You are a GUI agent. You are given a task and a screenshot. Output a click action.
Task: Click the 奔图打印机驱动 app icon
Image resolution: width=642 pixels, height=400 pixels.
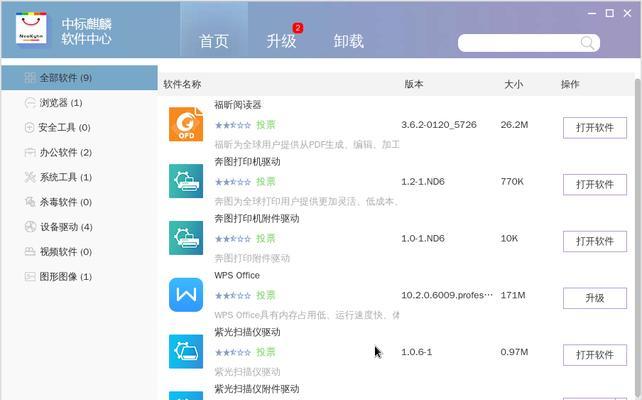click(x=186, y=181)
